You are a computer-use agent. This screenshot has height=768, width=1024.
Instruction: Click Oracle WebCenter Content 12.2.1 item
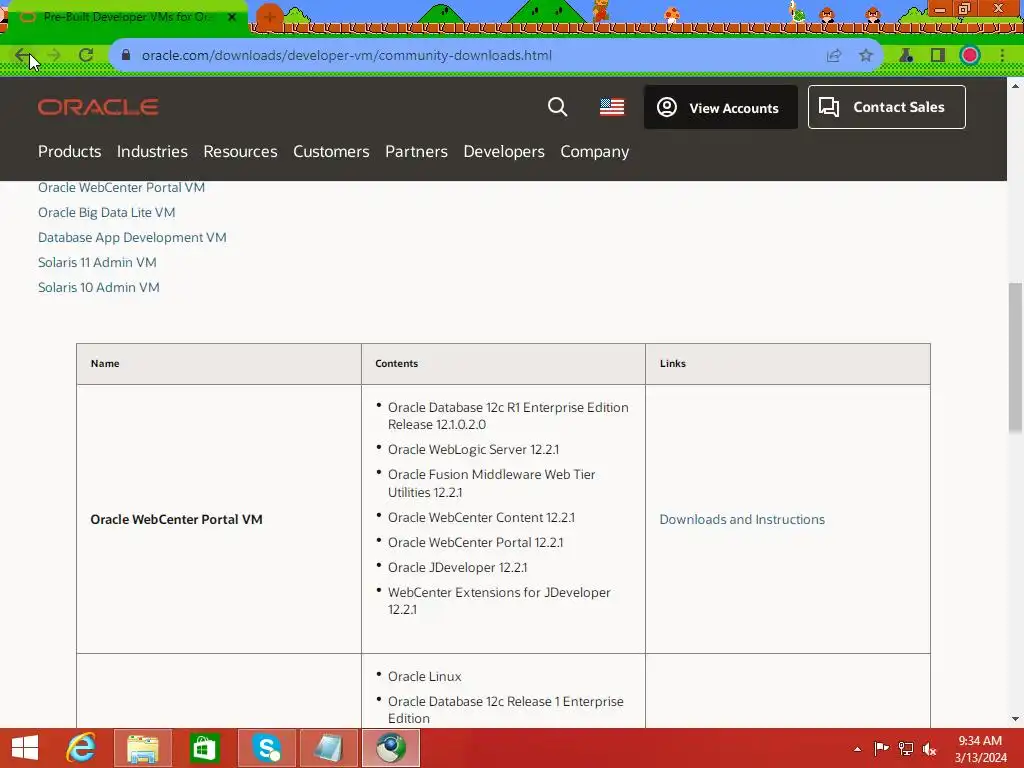click(481, 517)
